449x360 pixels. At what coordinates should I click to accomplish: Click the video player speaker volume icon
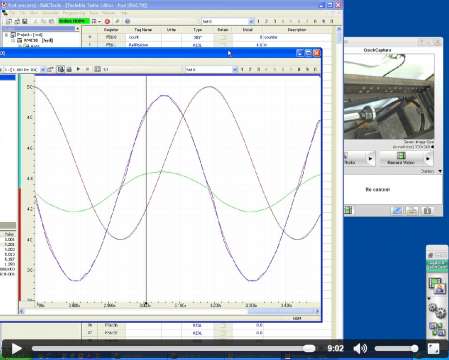360,349
